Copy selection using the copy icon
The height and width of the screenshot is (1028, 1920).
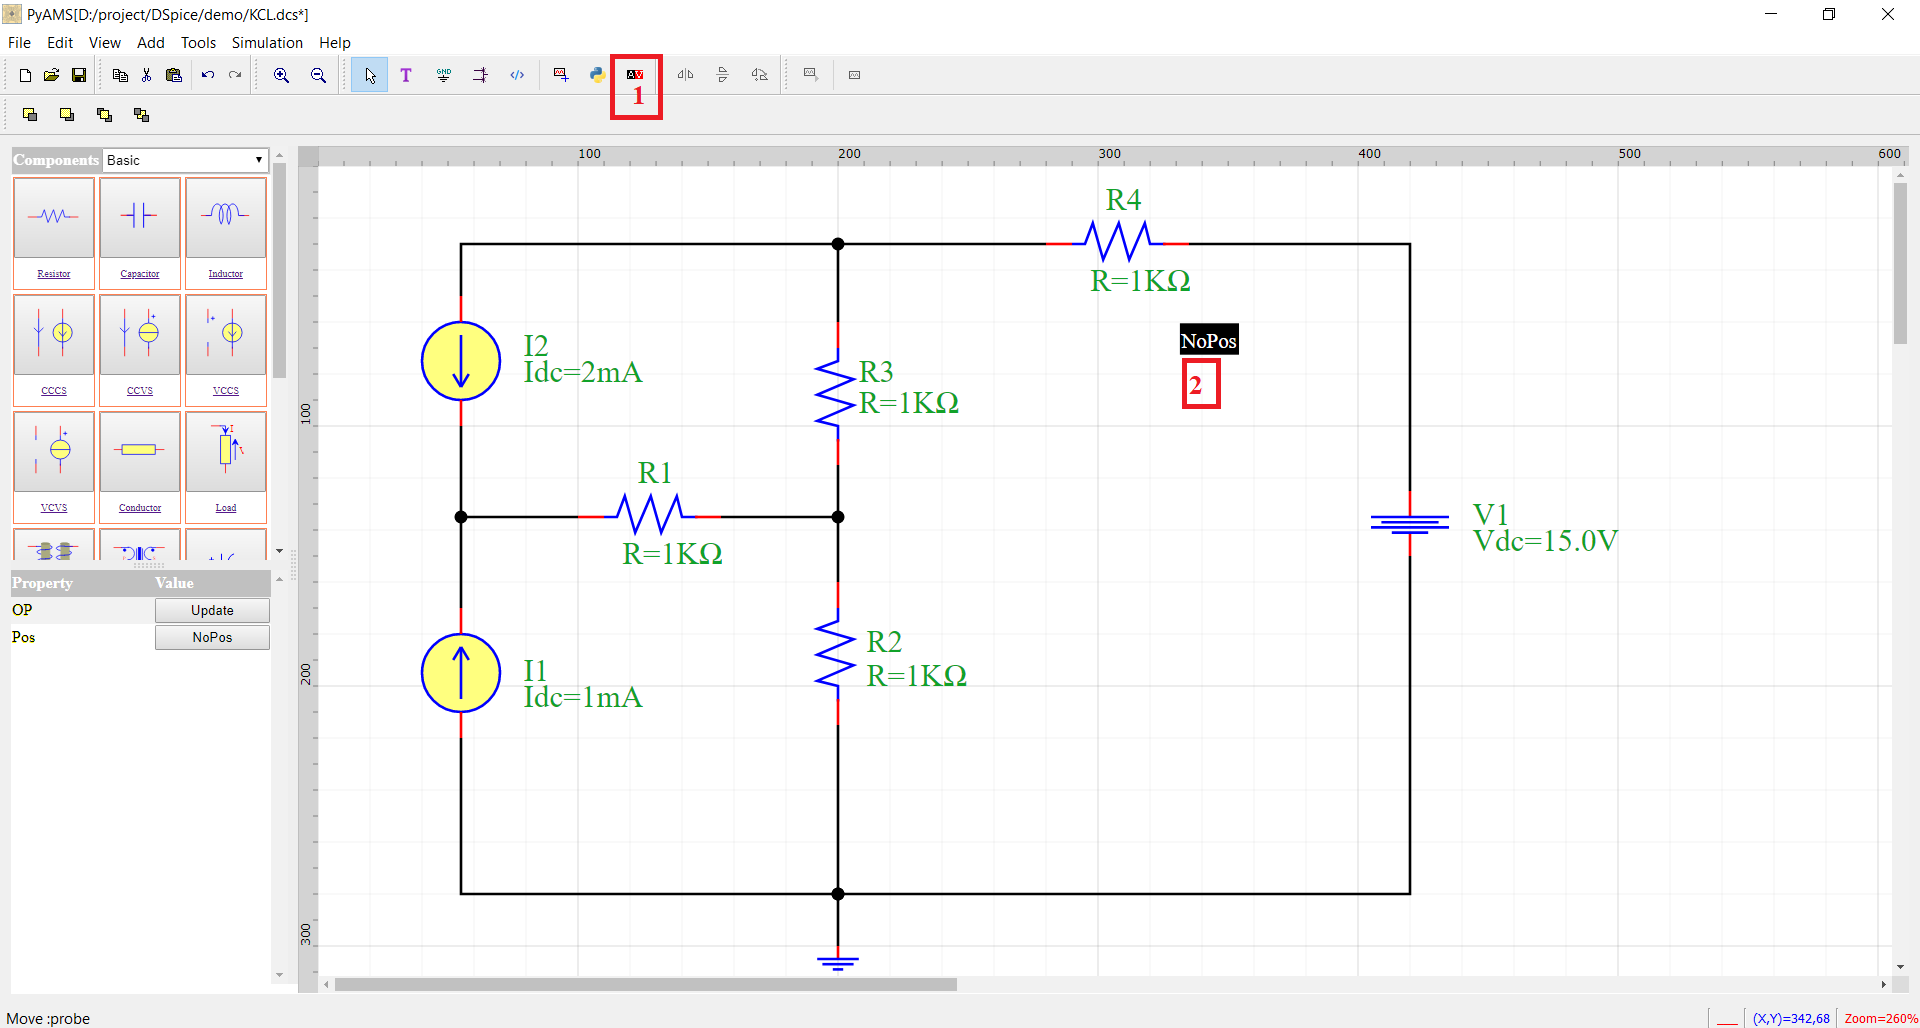tap(120, 75)
